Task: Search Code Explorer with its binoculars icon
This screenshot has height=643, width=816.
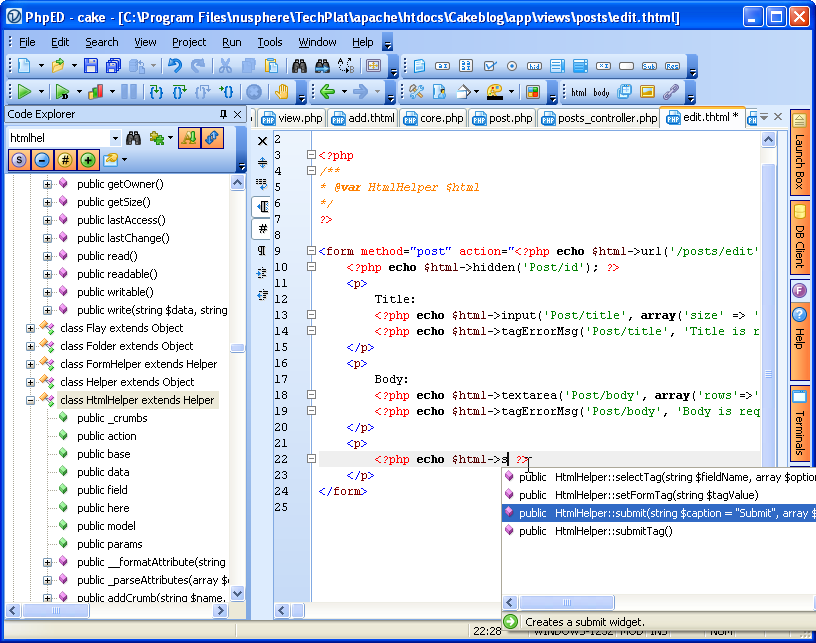Action: click(x=134, y=138)
